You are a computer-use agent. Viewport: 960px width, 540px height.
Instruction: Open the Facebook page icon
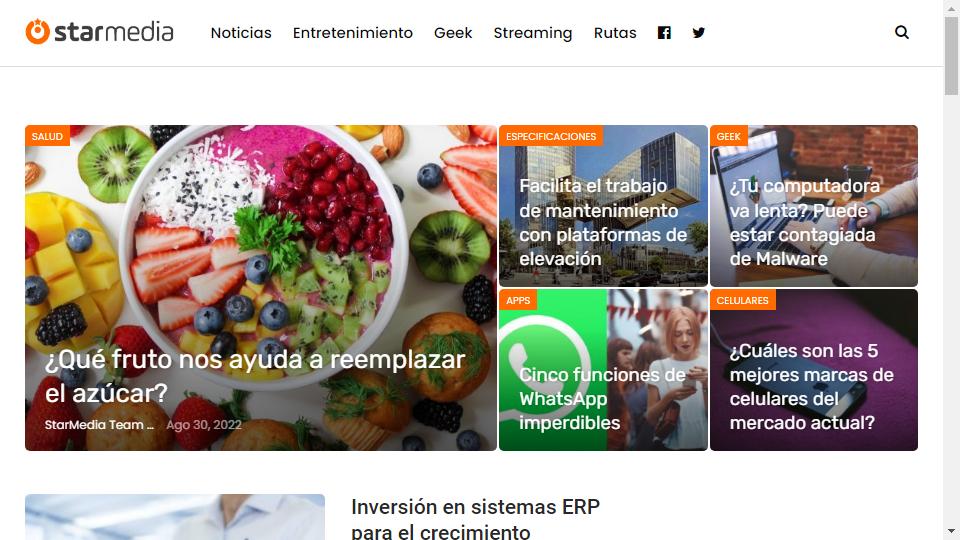coord(664,33)
